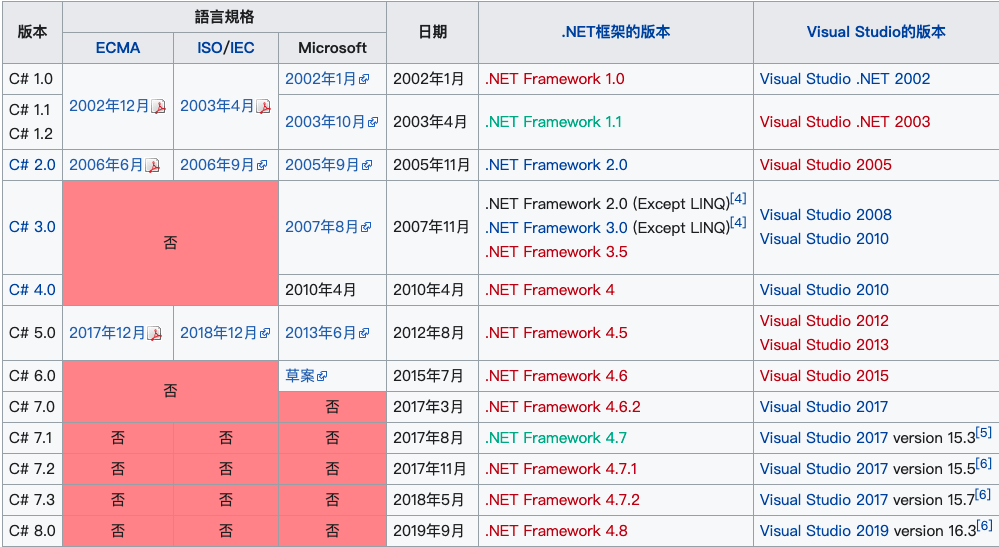Viewport: 999px width, 547px height.
Task: Open .NET Framework 3.0 link
Action: click(x=556, y=228)
